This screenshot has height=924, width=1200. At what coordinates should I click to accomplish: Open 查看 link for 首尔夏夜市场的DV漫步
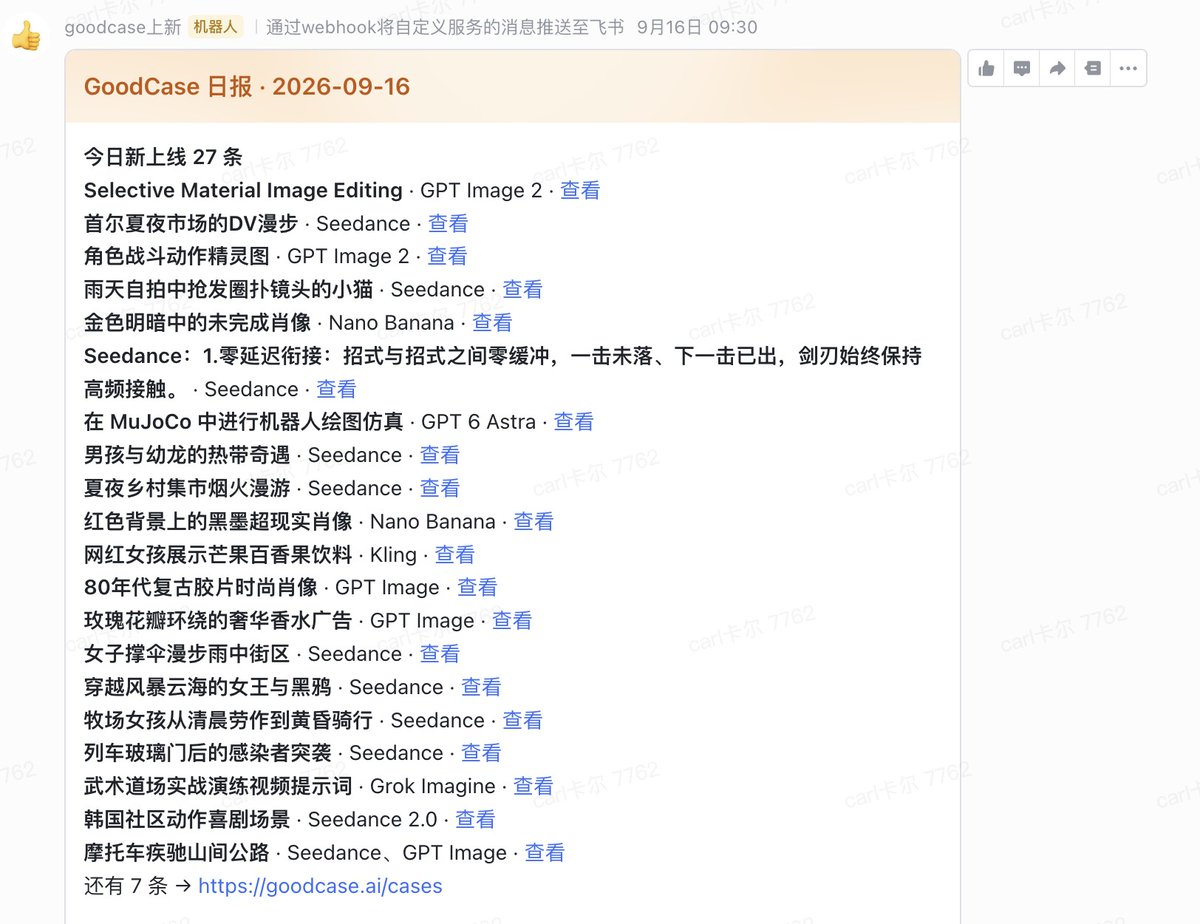point(448,223)
